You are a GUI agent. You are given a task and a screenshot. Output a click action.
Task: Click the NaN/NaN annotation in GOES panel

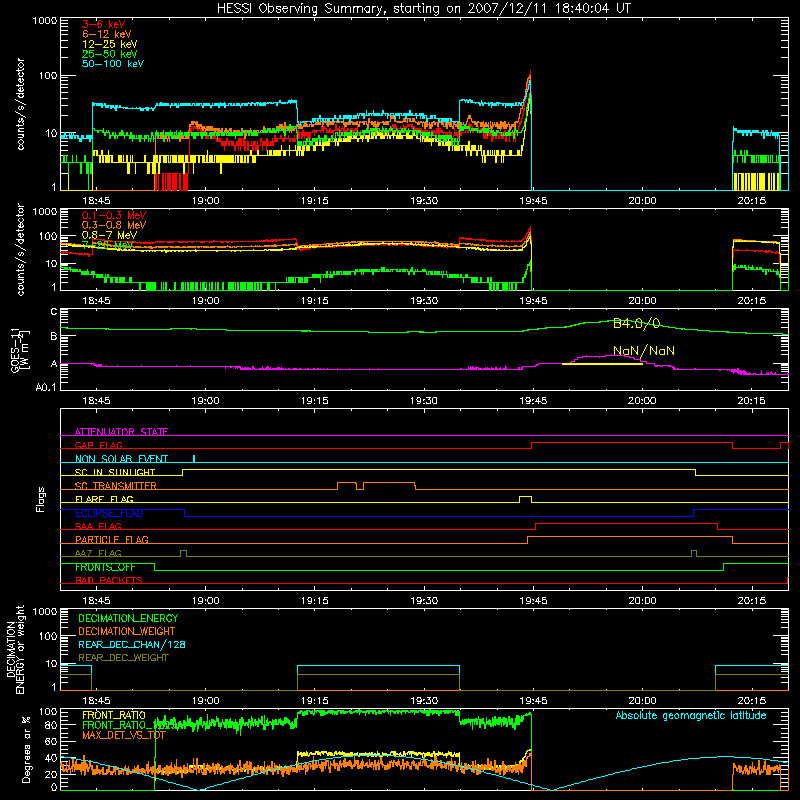644,351
